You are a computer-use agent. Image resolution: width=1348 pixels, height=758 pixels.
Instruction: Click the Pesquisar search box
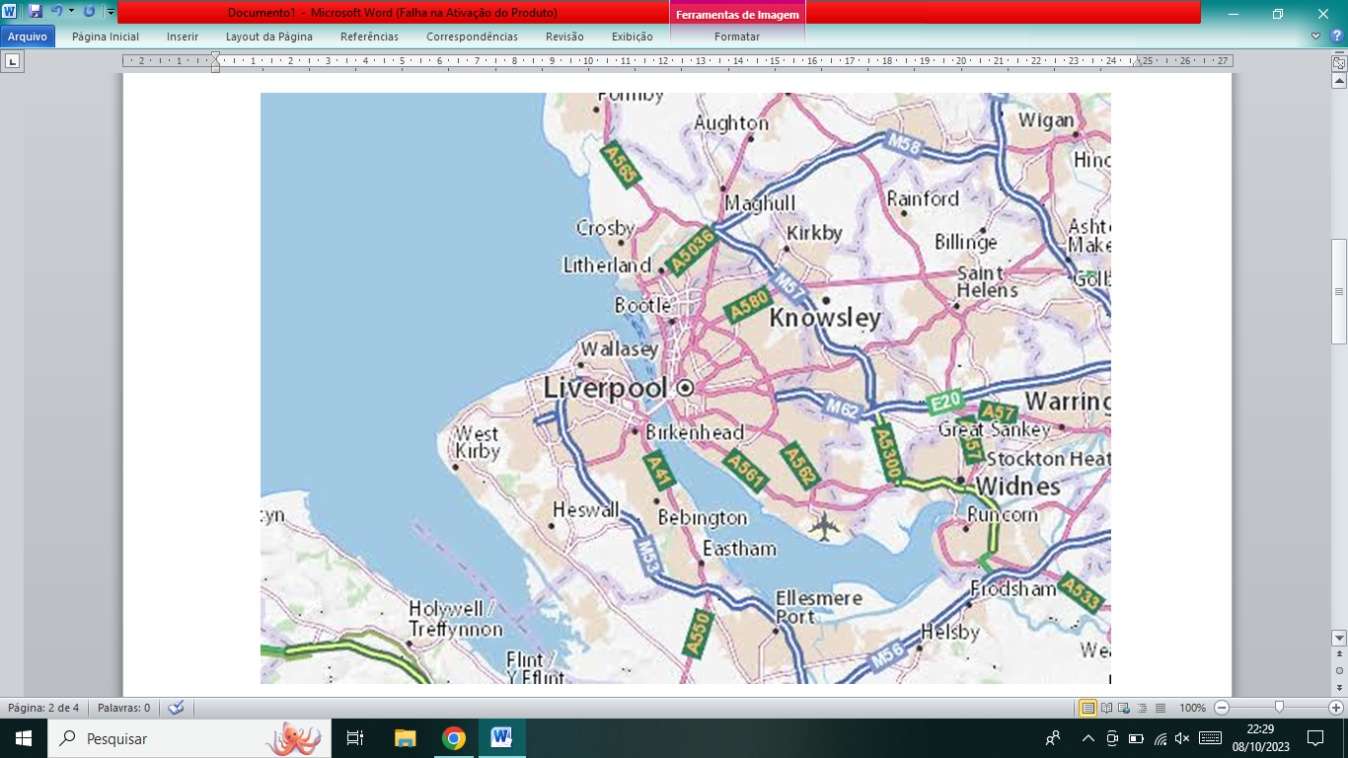coord(189,739)
